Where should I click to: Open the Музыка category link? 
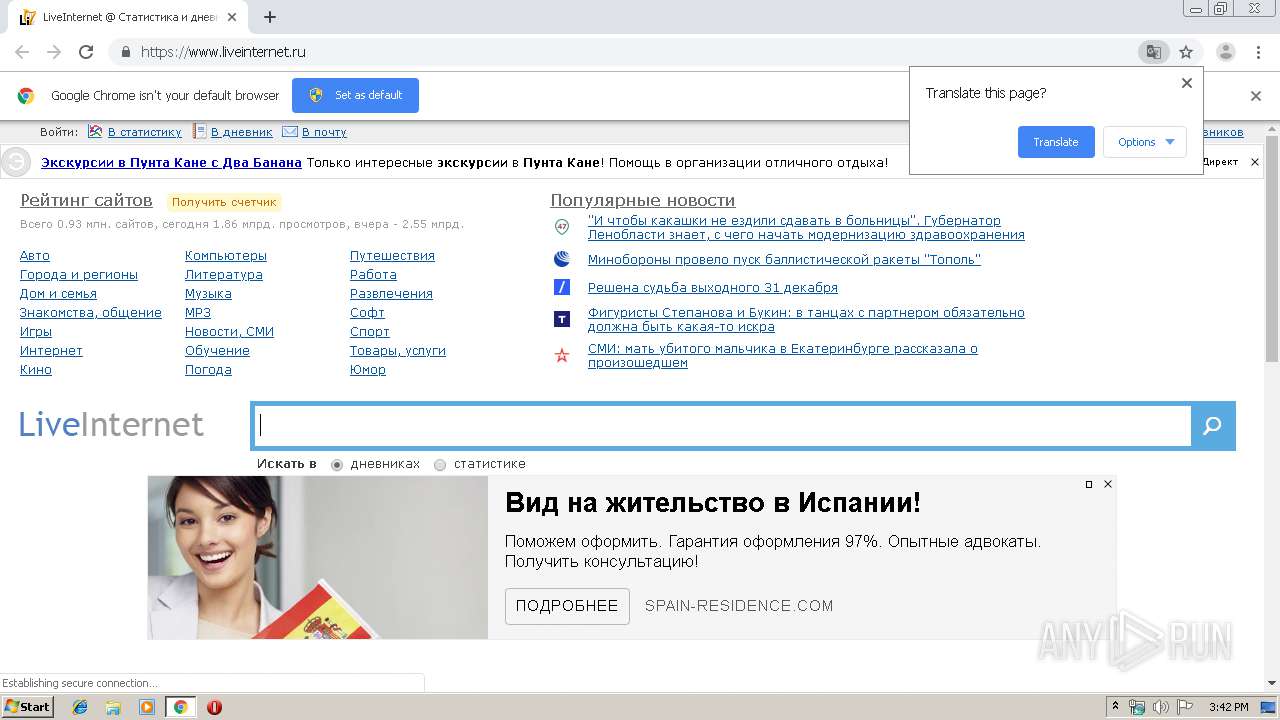click(208, 294)
